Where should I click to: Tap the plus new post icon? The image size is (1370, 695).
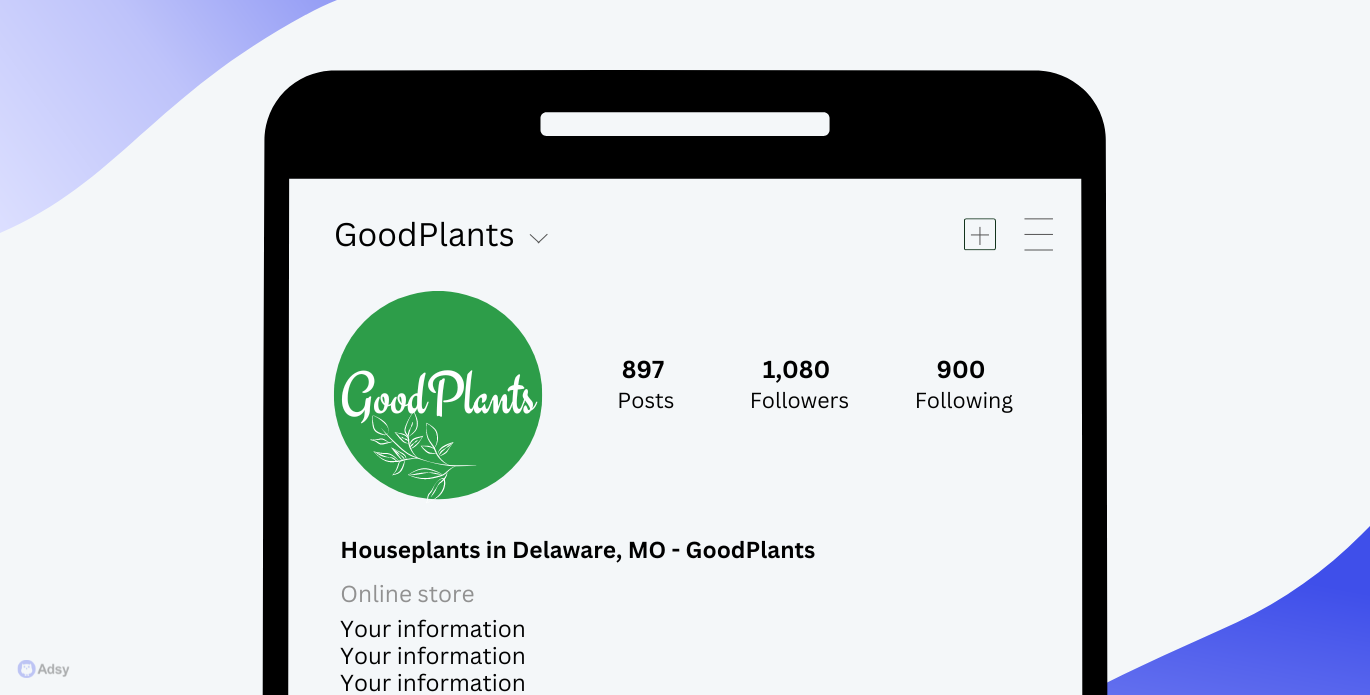tap(980, 234)
